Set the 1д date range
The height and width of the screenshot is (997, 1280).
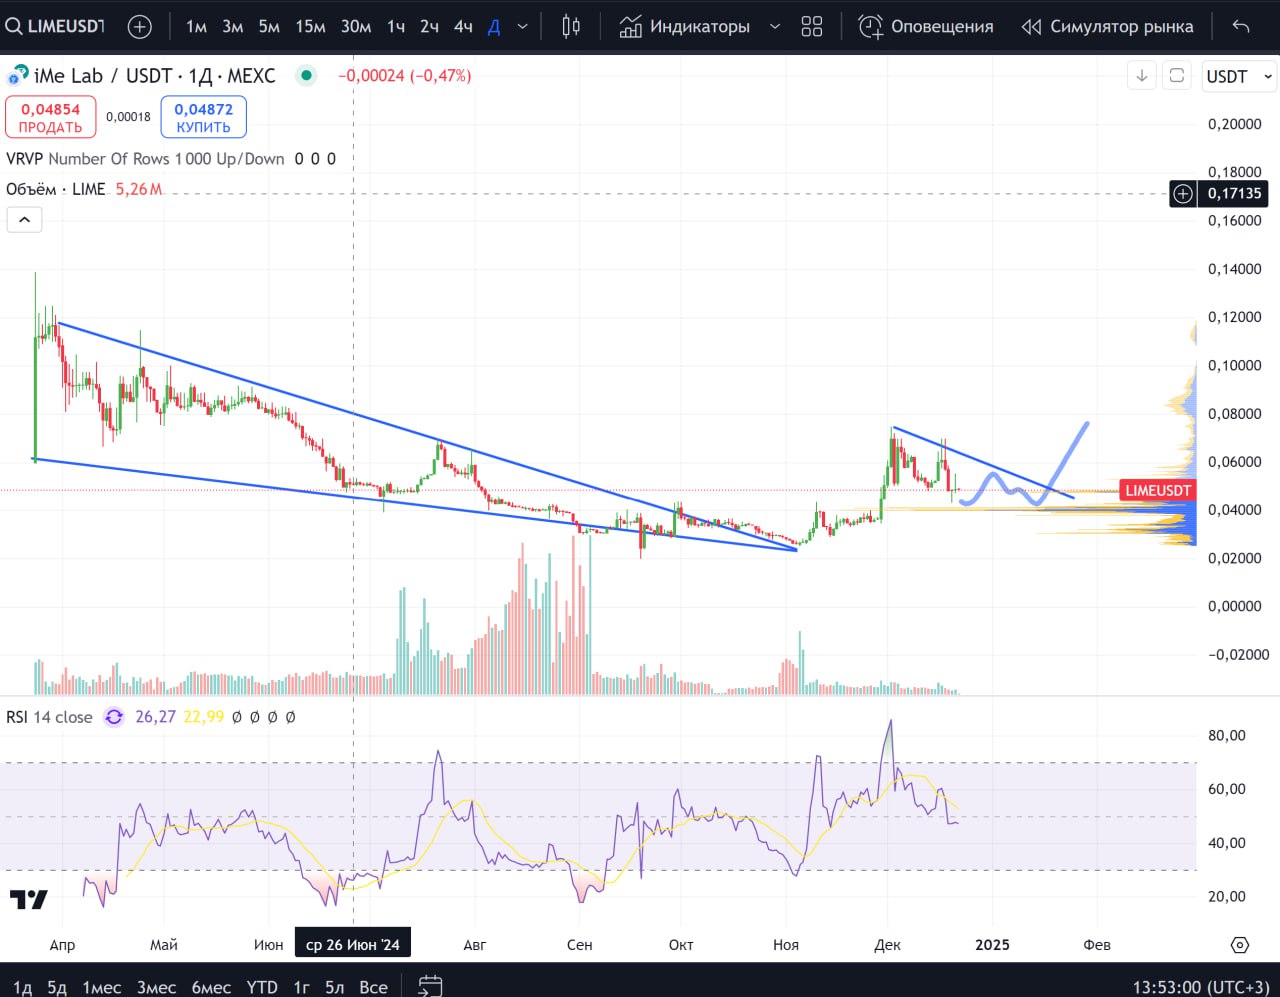pyautogui.click(x=22, y=987)
